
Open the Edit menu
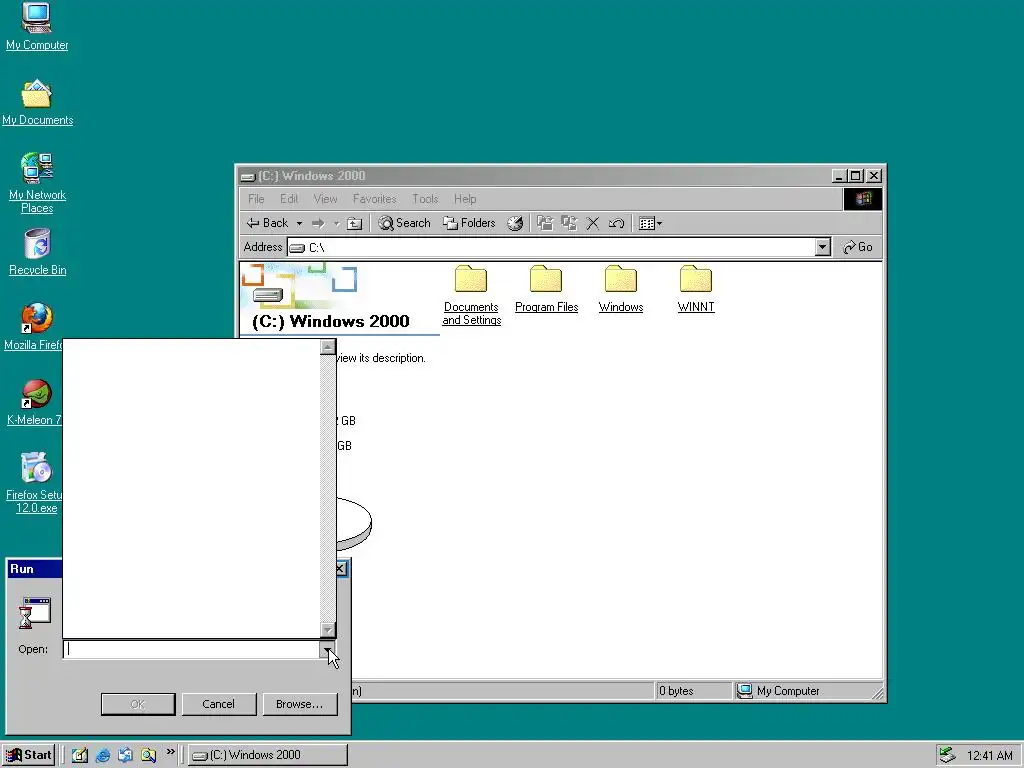point(289,199)
